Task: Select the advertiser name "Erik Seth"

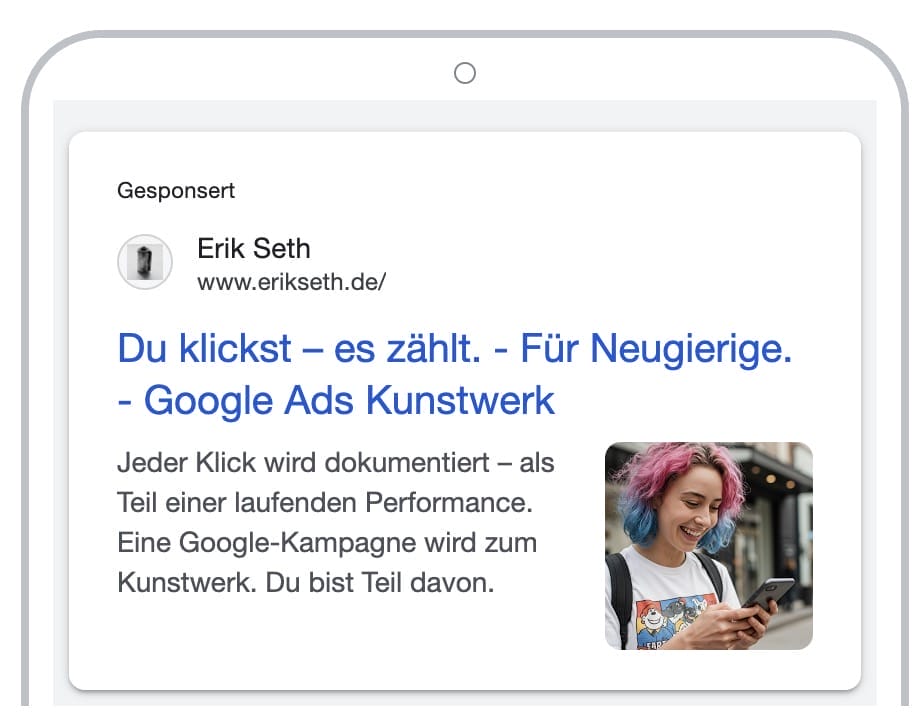Action: click(x=253, y=248)
